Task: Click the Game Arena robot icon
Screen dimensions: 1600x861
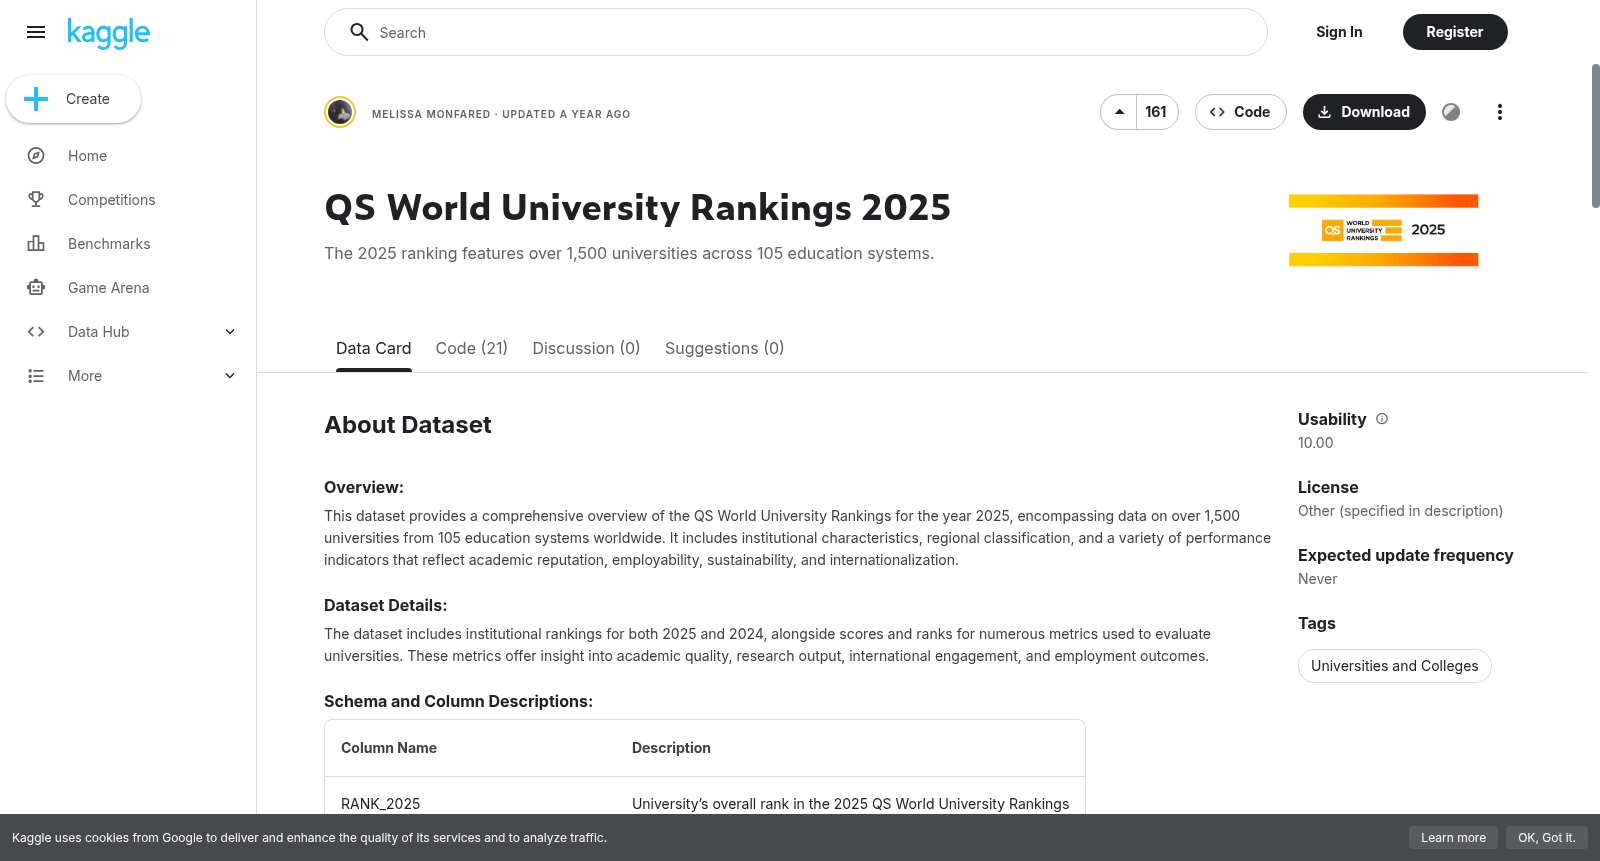Action: [36, 288]
